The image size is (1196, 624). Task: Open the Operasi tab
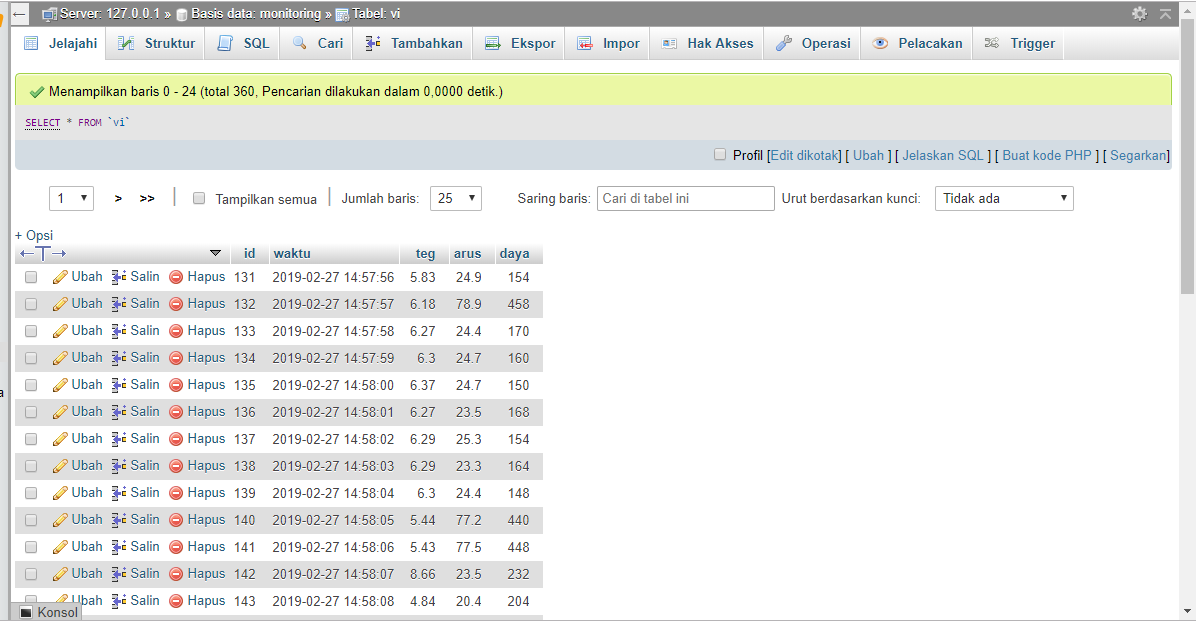tap(814, 43)
